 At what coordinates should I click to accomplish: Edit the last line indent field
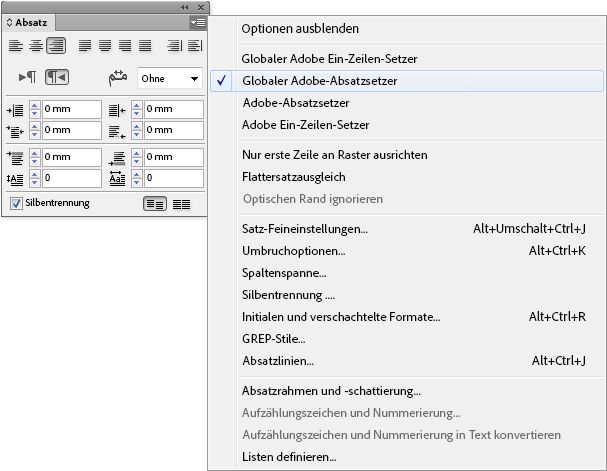pos(174,130)
